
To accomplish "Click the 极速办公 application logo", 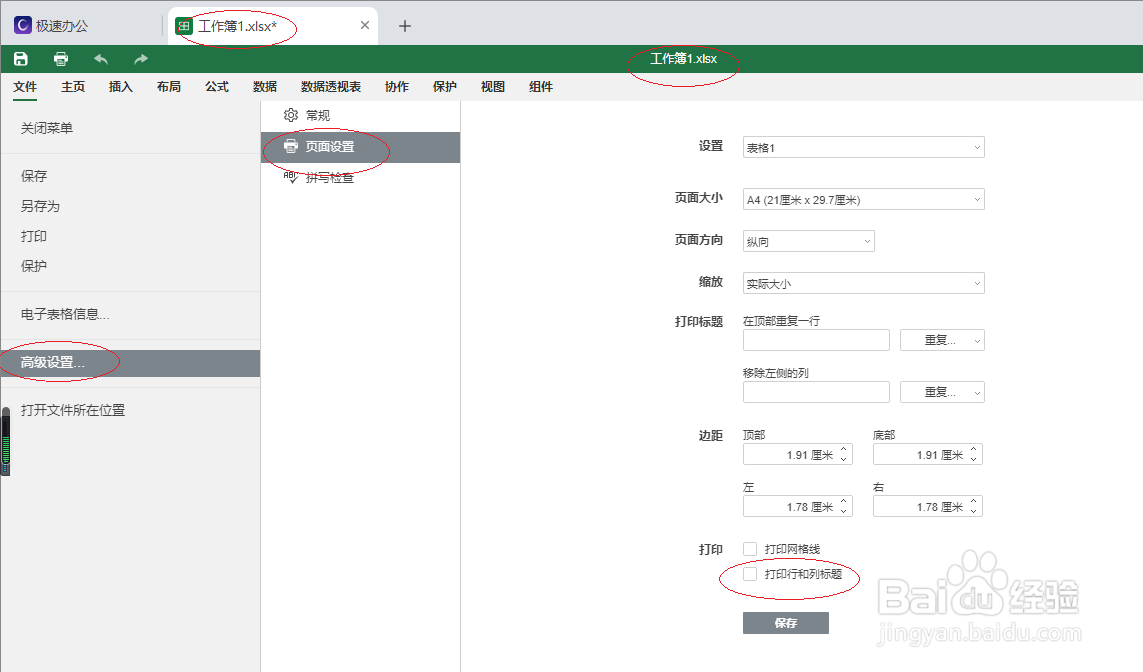I will [21, 23].
